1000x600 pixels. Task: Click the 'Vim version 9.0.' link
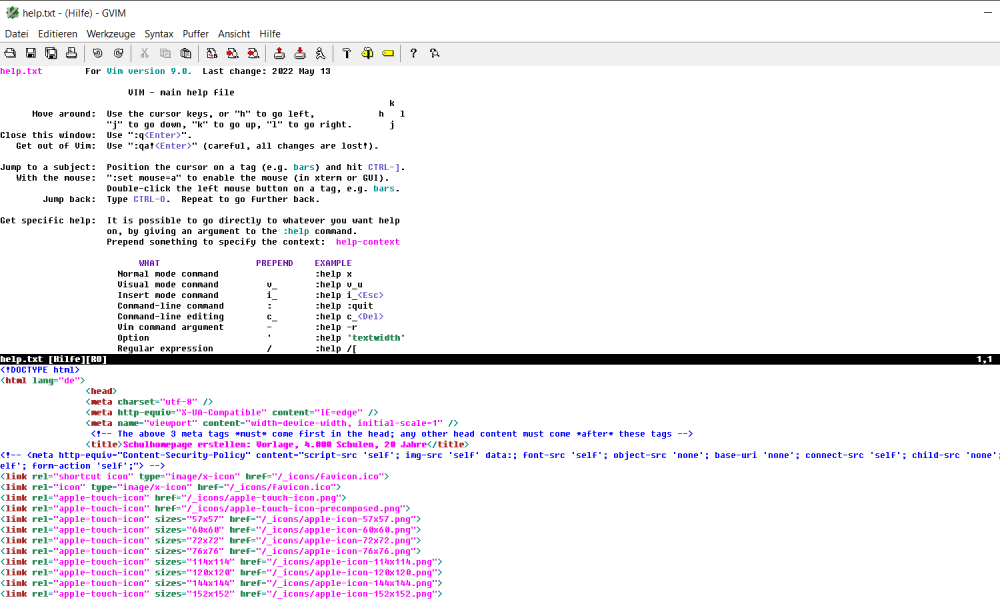tap(149, 71)
